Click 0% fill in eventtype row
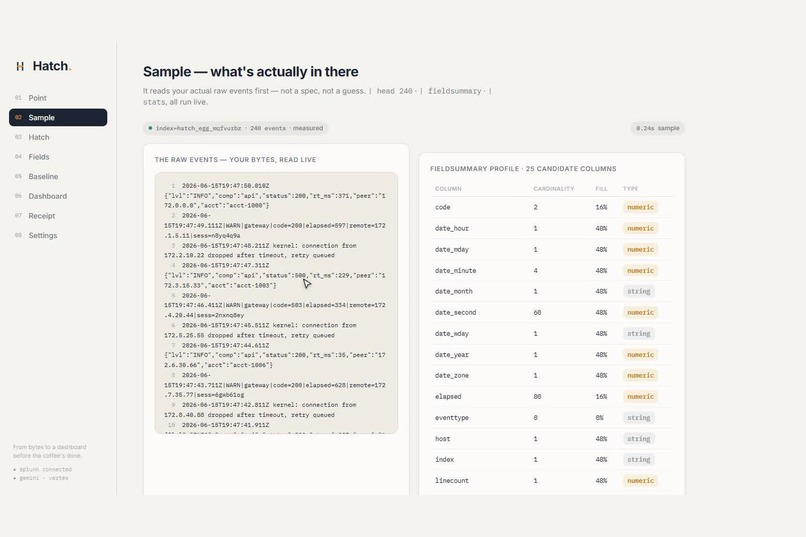The image size is (806, 537). pos(599,417)
